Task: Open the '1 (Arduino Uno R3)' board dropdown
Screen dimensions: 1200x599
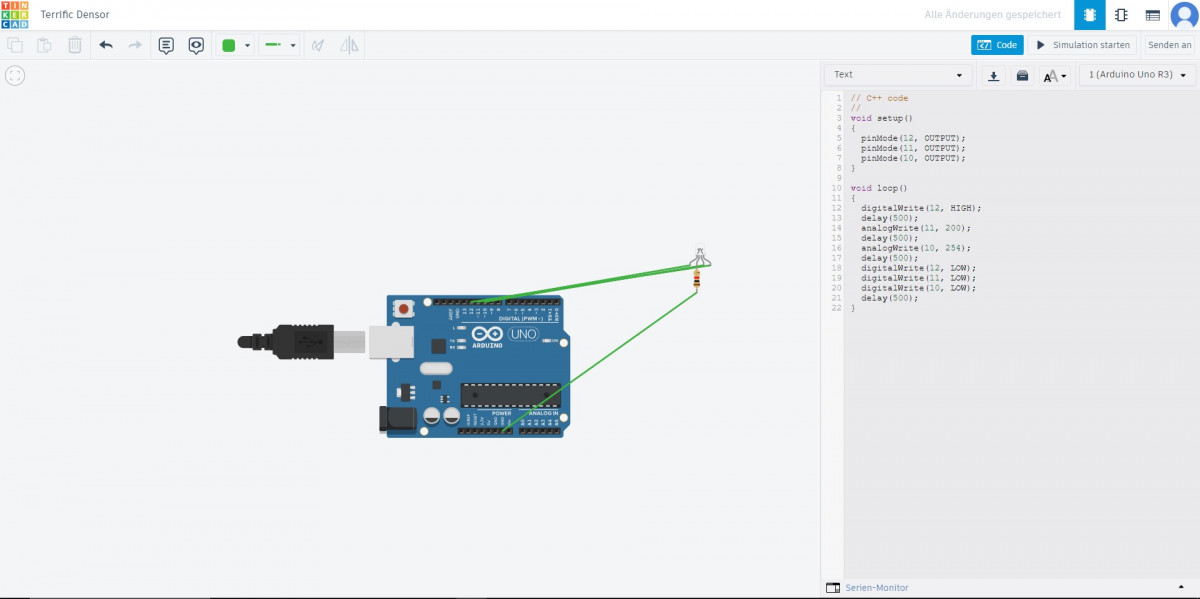Action: point(1138,74)
